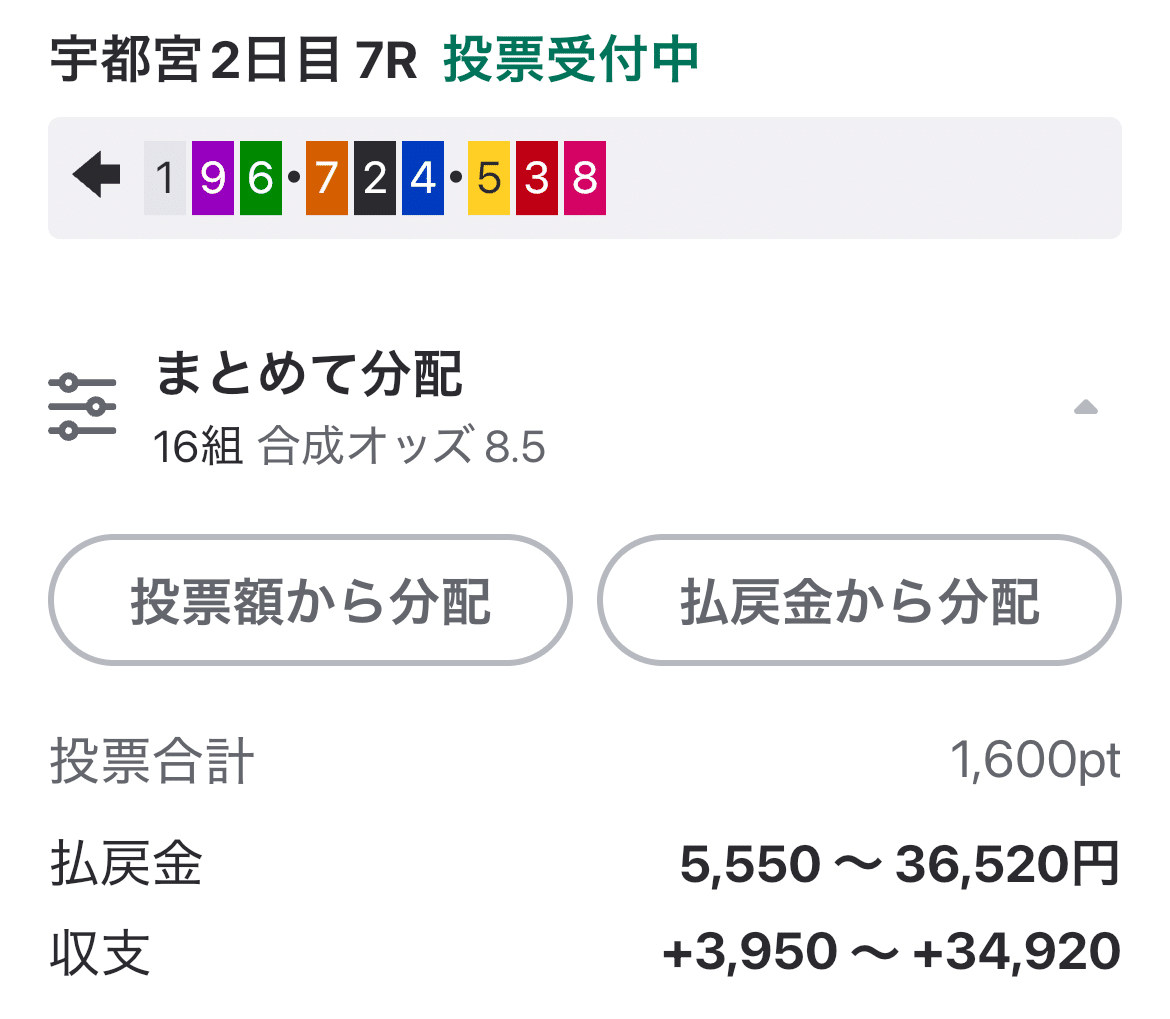The width and height of the screenshot is (1170, 1019).
Task: Expand the 16組 combinations list
Action: pos(193,445)
